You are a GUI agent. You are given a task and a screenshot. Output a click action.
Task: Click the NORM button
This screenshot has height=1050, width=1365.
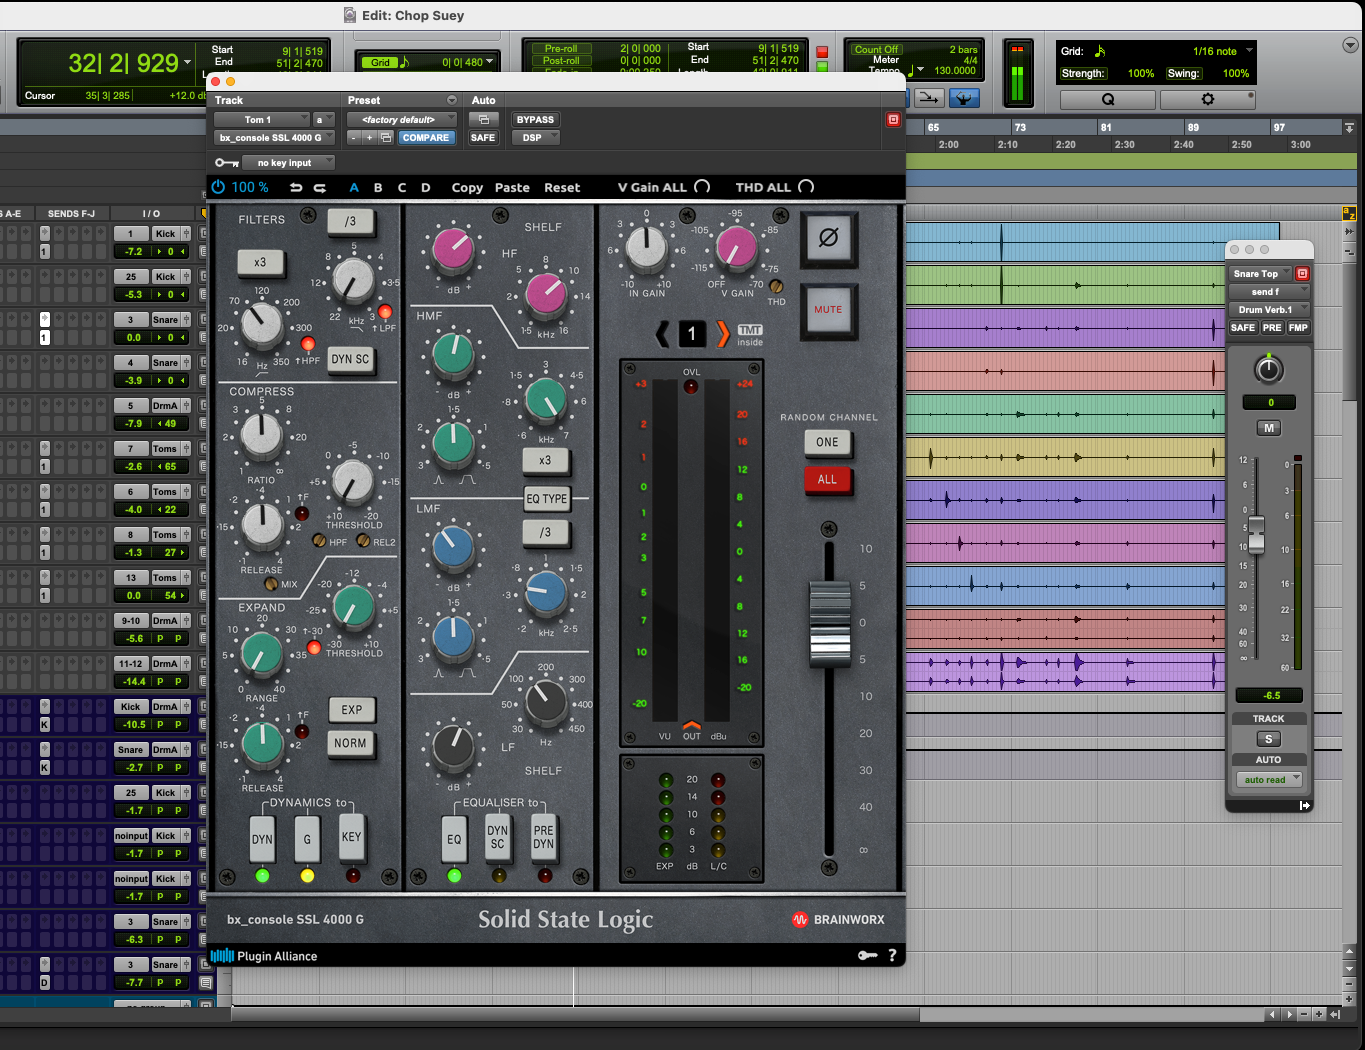coord(351,744)
